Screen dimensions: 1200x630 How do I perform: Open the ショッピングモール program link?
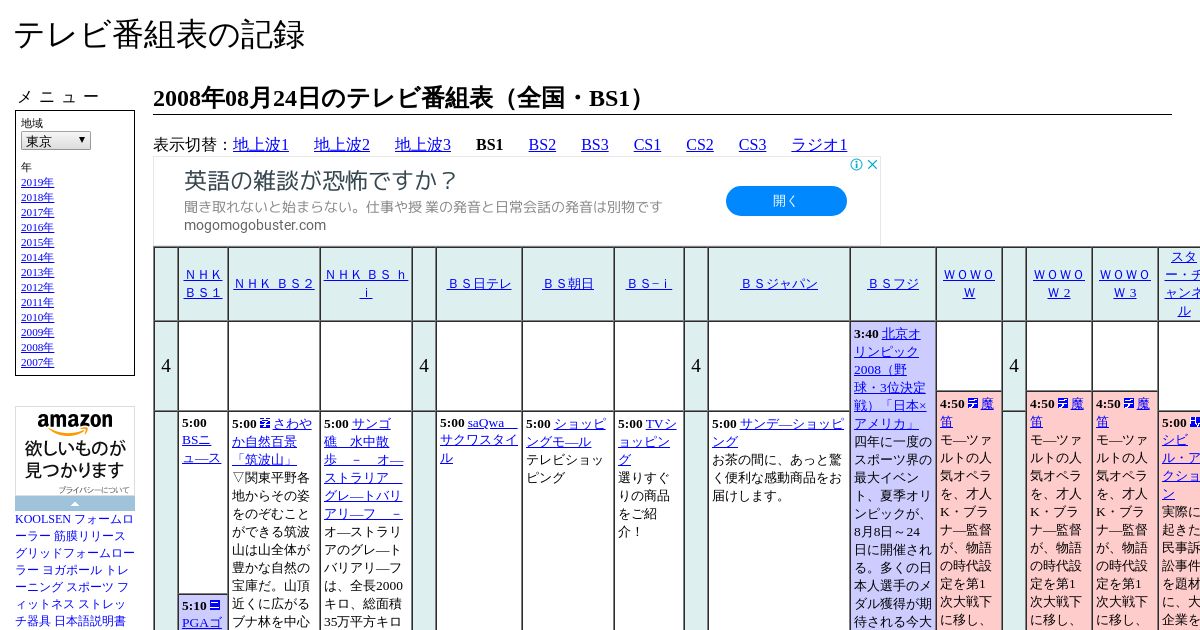point(567,432)
